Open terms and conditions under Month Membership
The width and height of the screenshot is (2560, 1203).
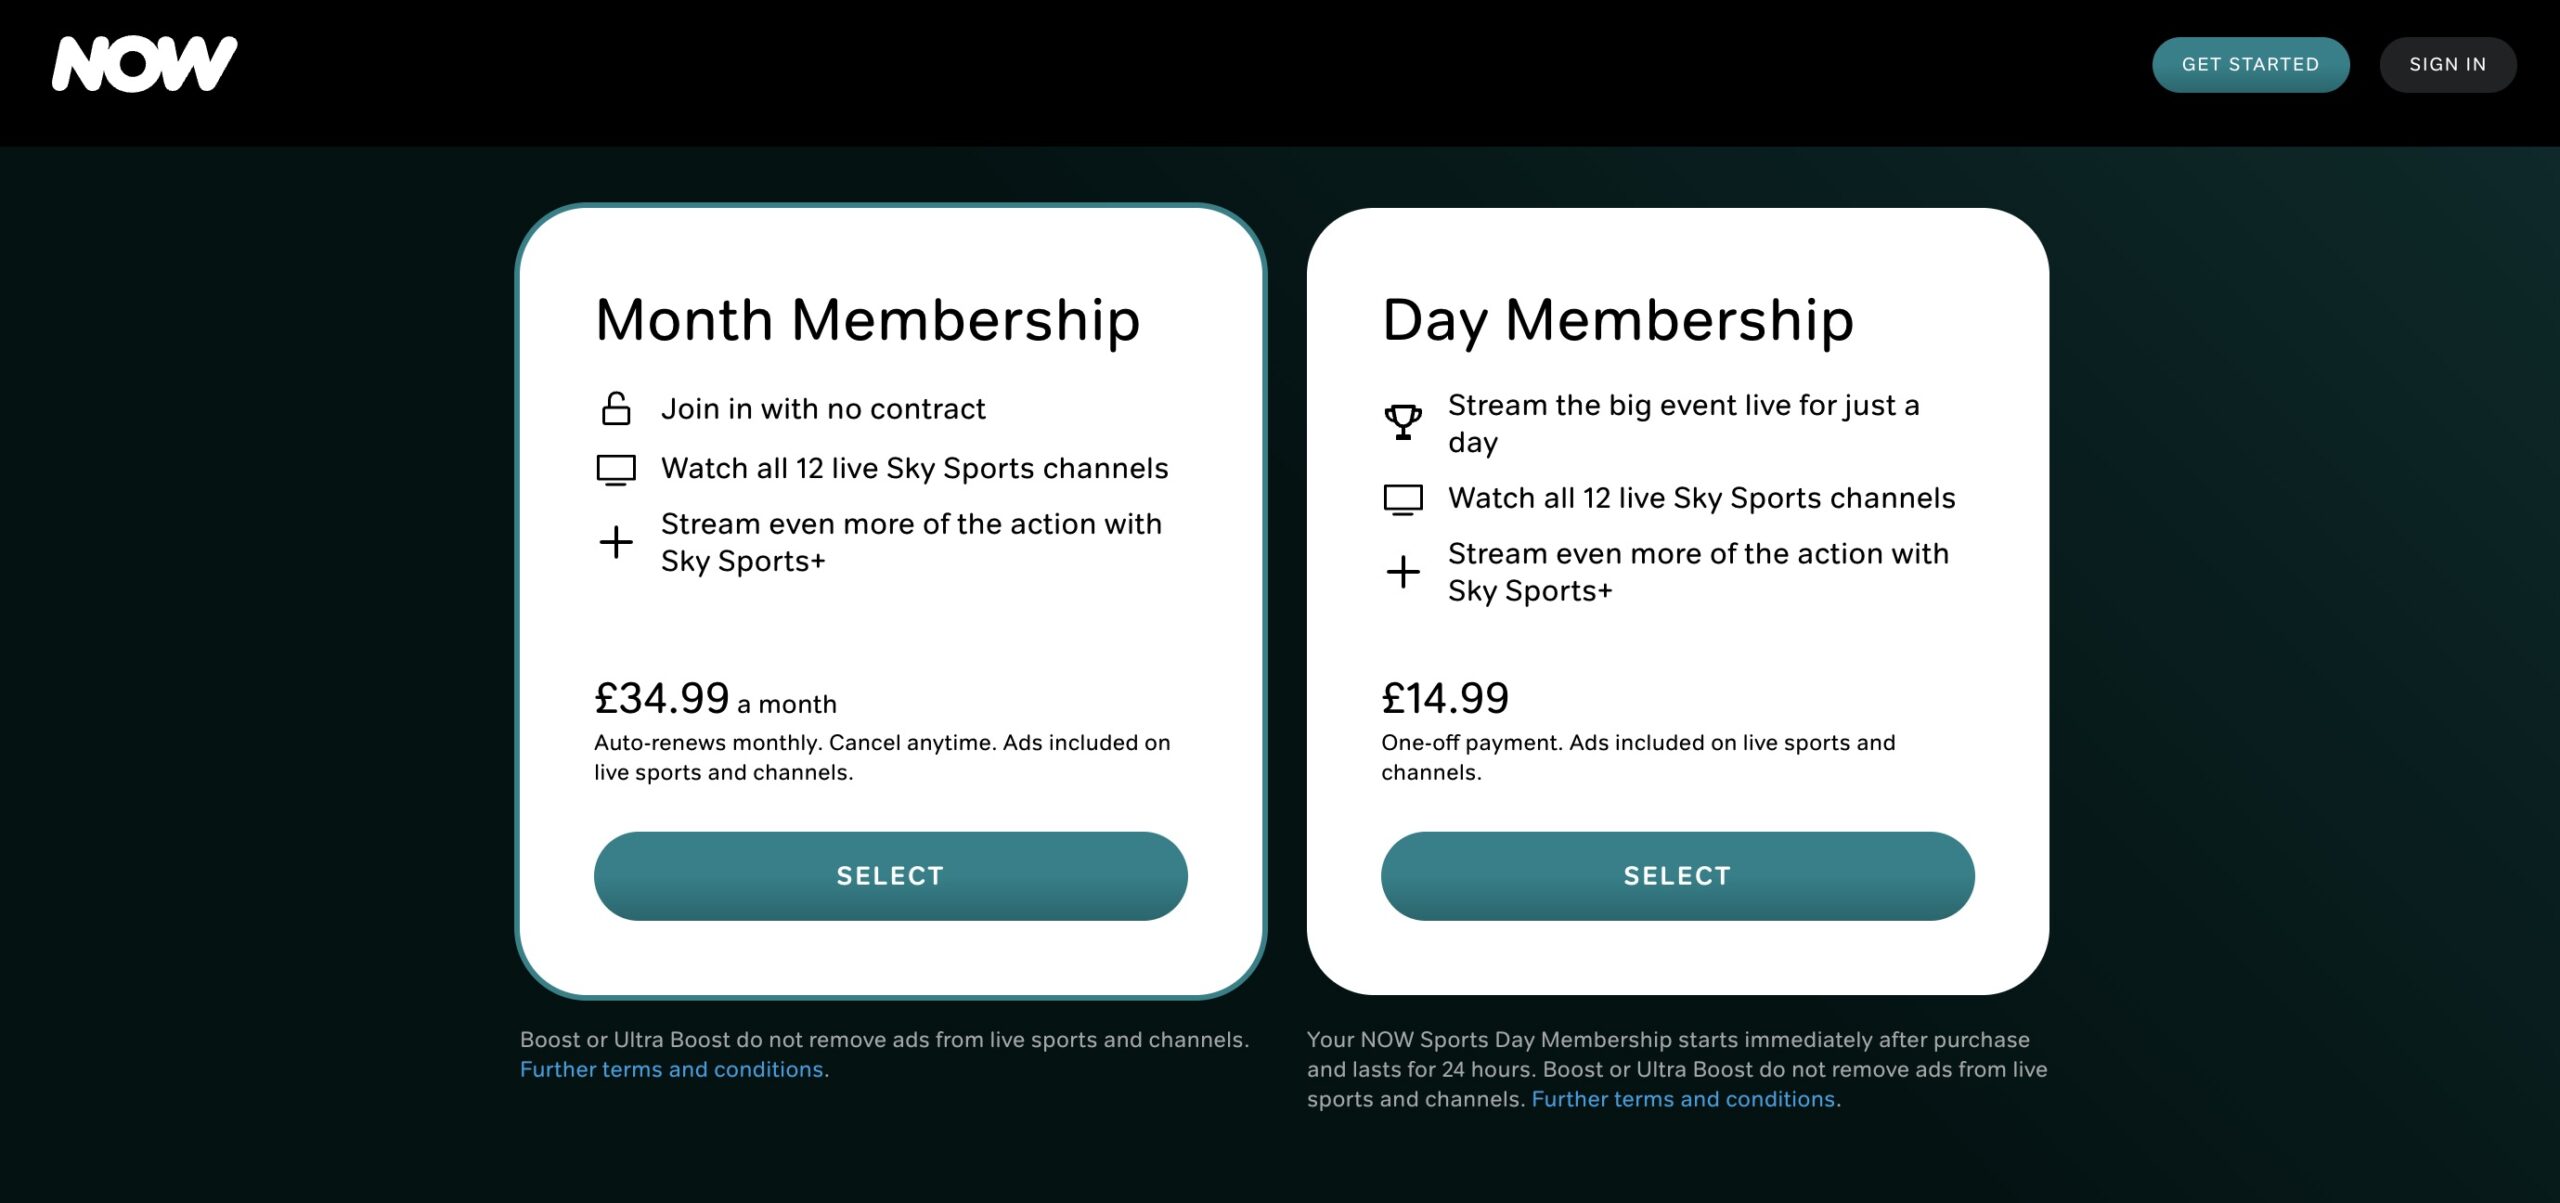click(671, 1069)
